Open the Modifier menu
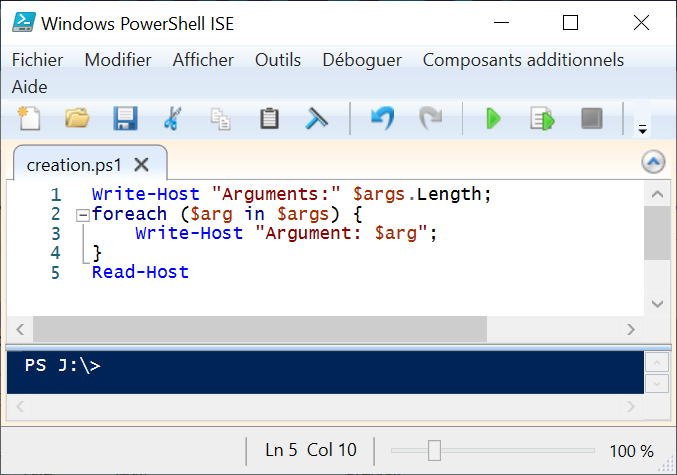 (x=118, y=60)
